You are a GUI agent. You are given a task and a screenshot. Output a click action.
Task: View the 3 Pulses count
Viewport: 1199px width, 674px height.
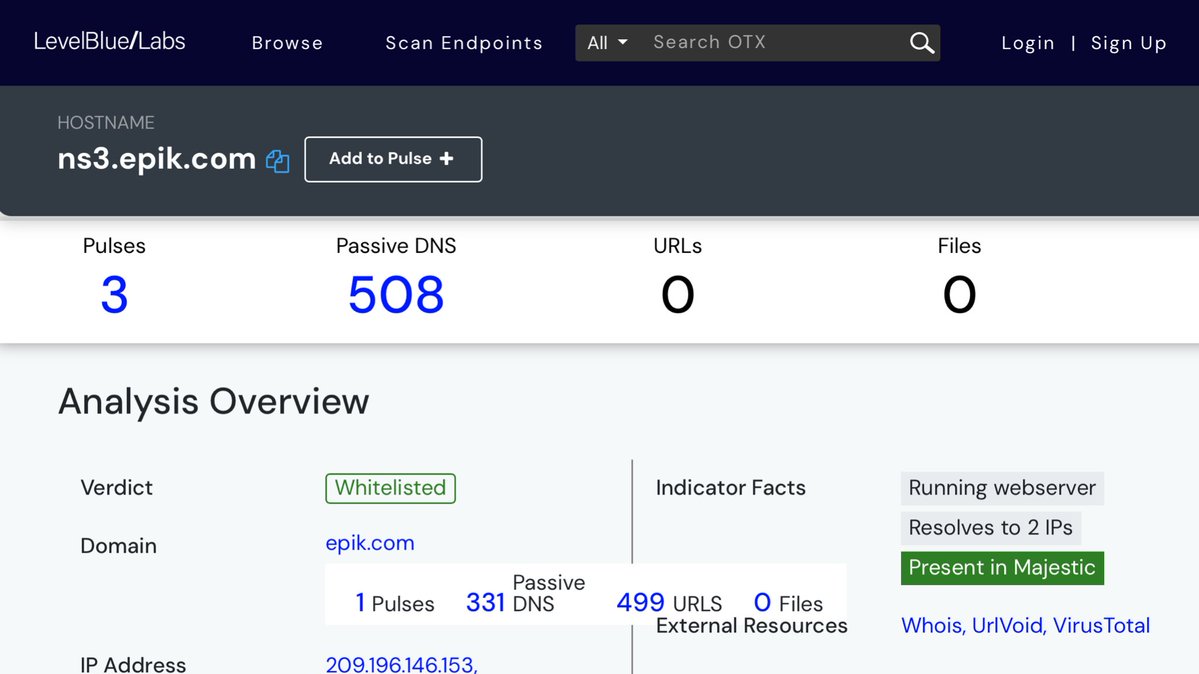(x=114, y=296)
